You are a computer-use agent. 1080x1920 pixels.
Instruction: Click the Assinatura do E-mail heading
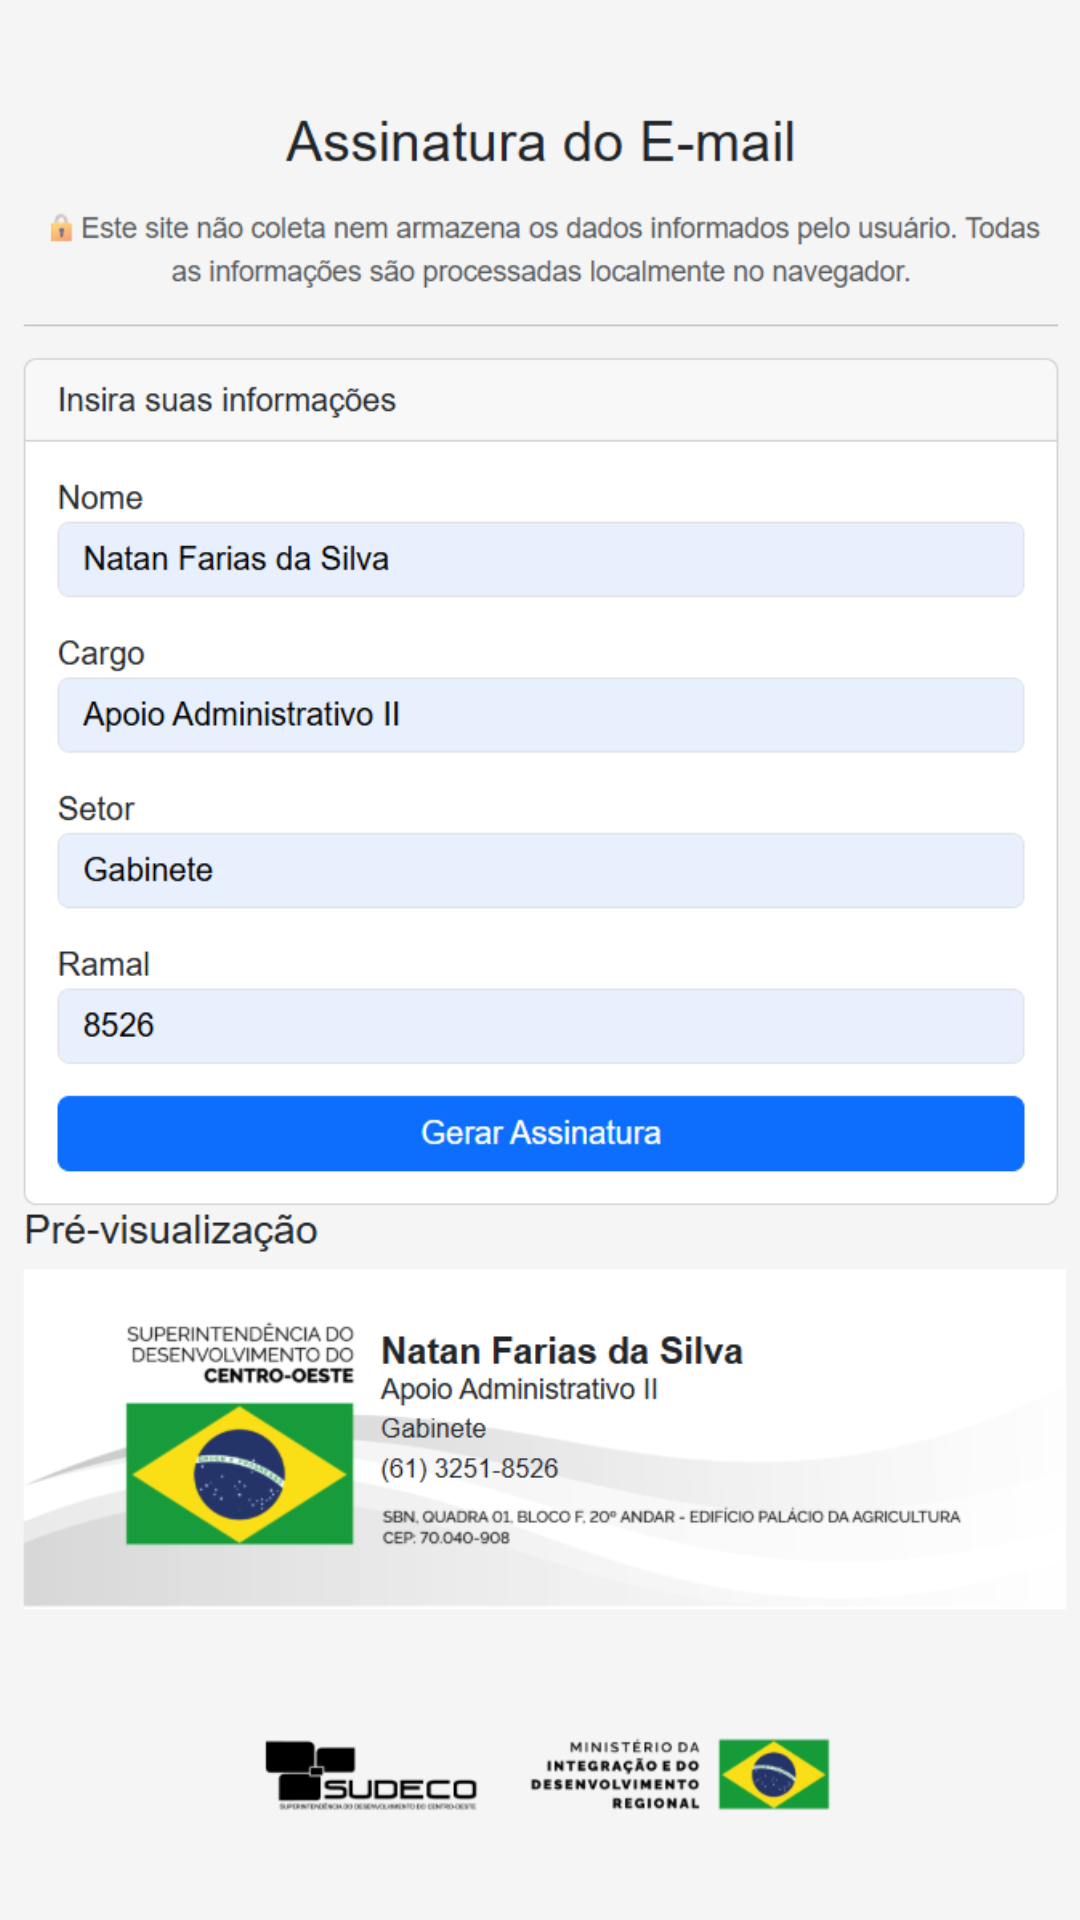(x=541, y=142)
